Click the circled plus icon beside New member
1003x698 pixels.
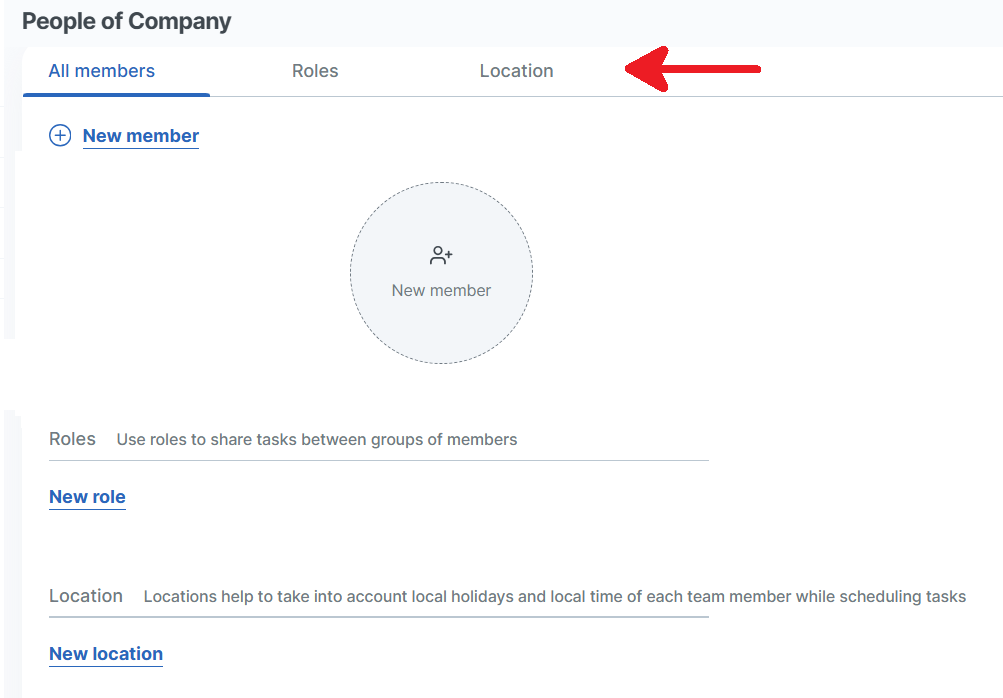point(60,136)
